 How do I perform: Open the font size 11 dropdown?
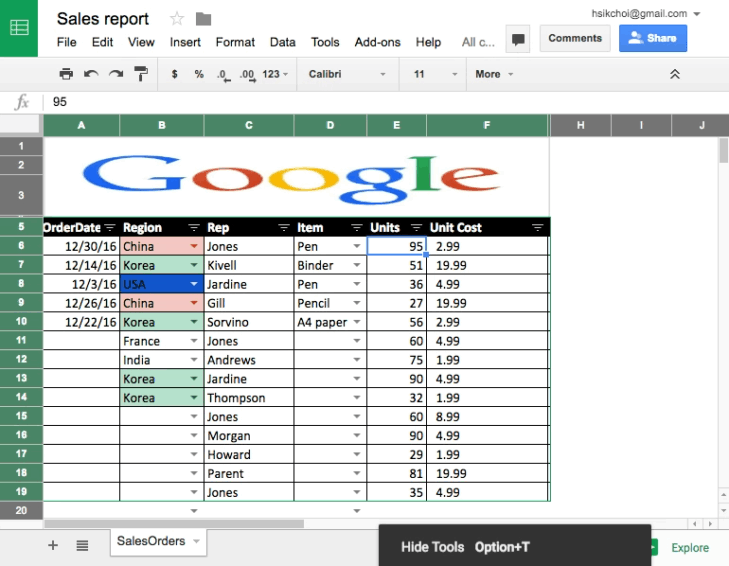point(434,74)
